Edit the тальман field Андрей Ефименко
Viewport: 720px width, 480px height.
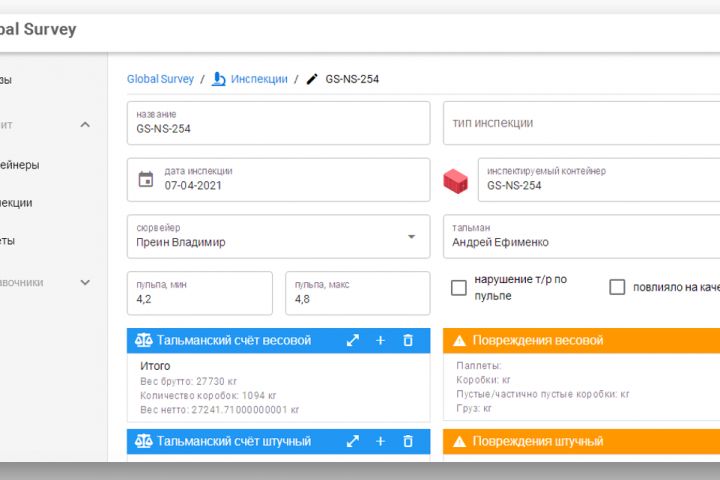(x=581, y=237)
